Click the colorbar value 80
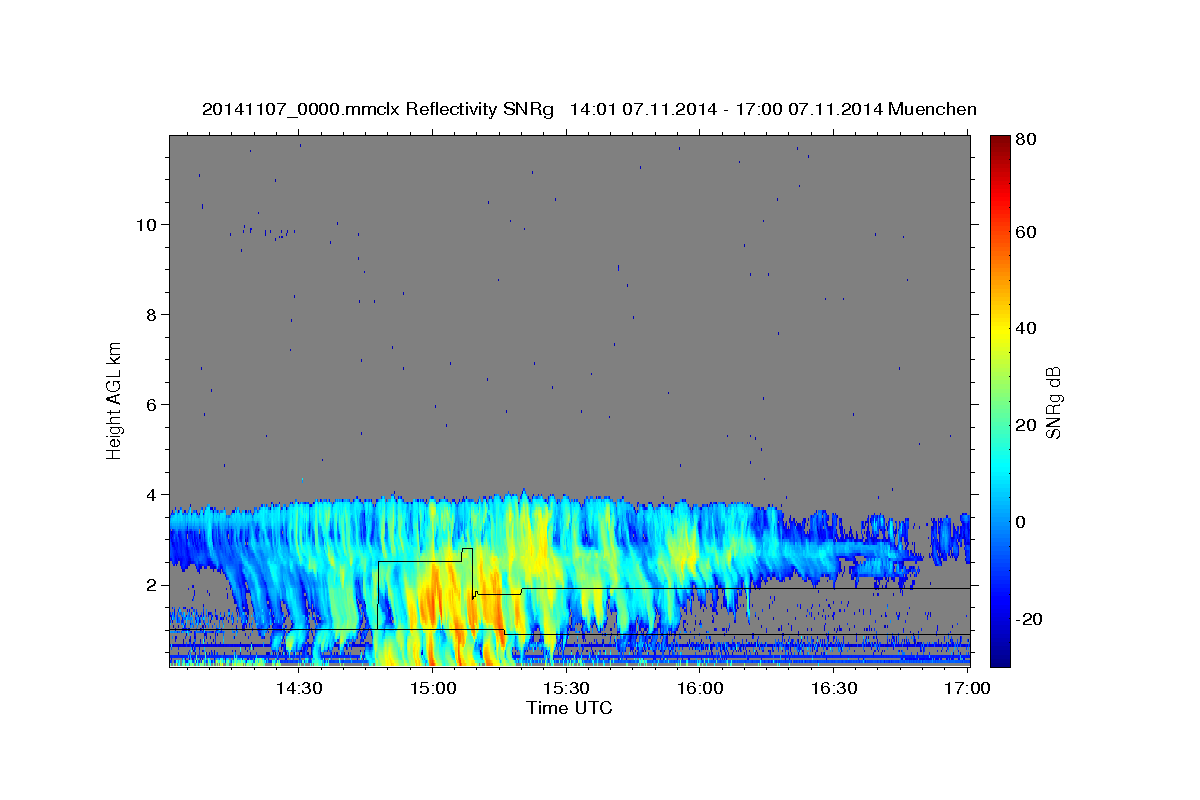 click(x=1028, y=140)
